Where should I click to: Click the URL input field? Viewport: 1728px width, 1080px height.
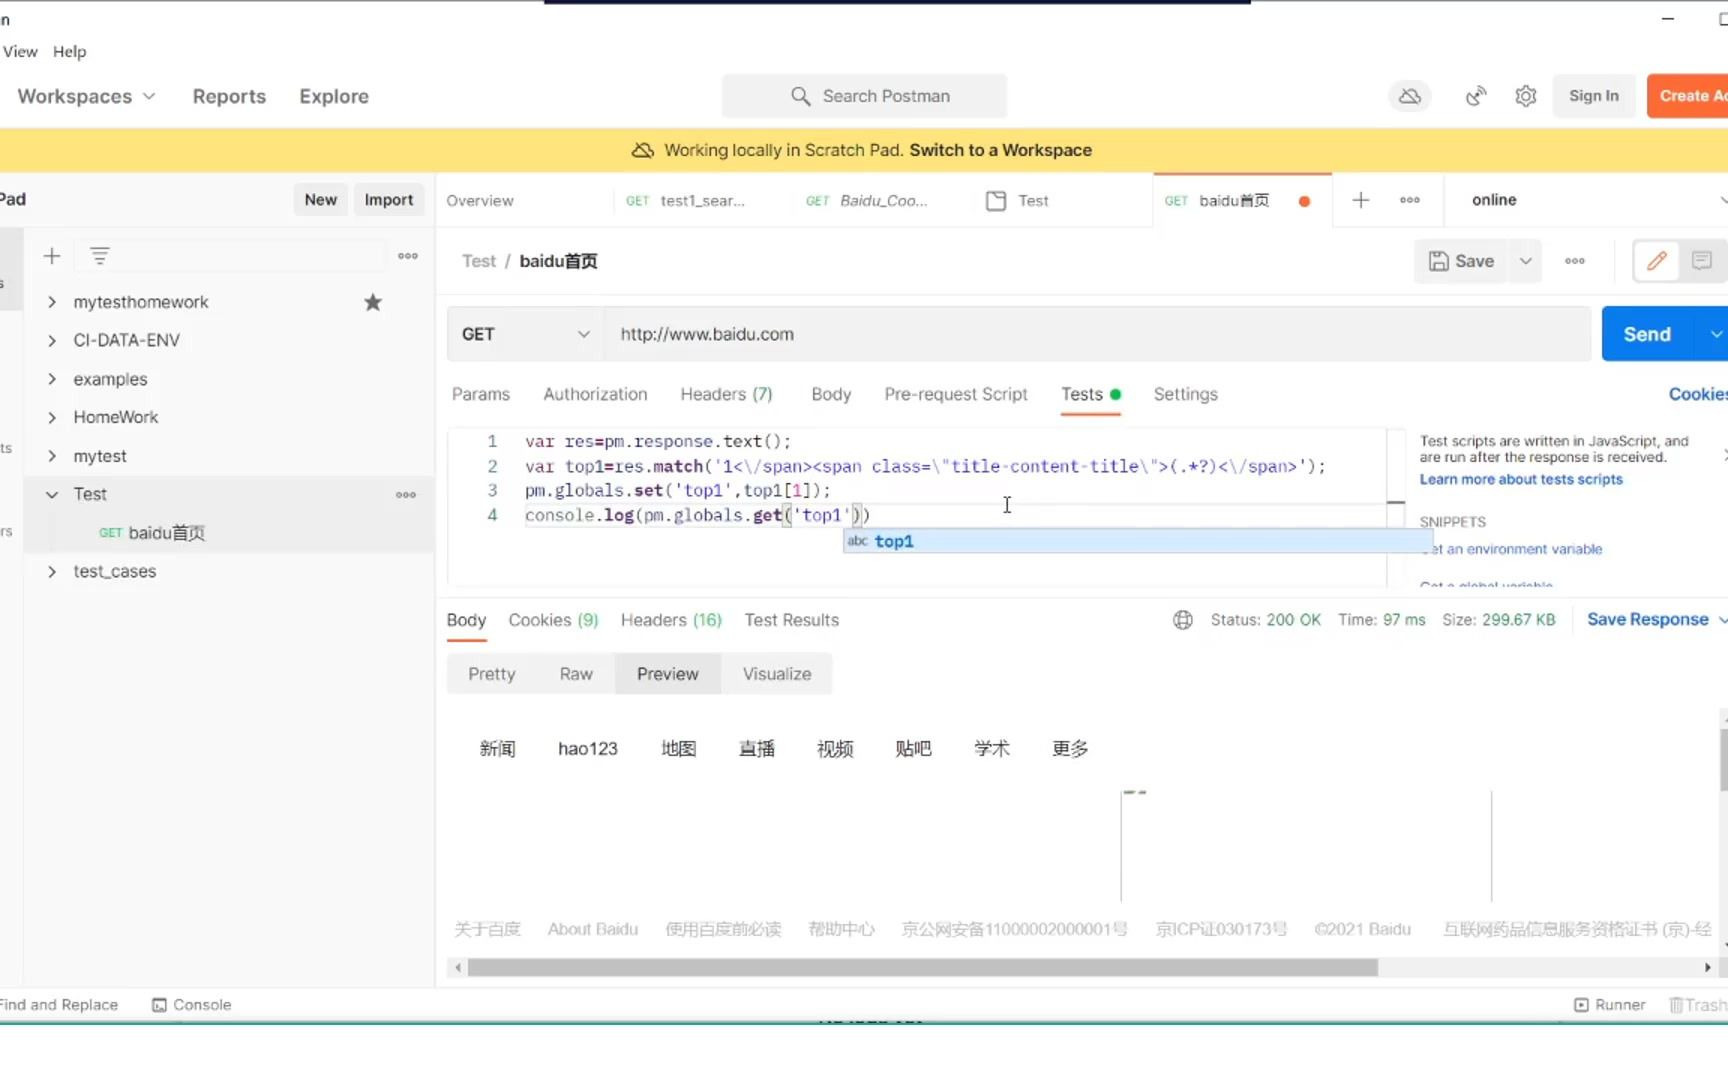[x=1097, y=334]
